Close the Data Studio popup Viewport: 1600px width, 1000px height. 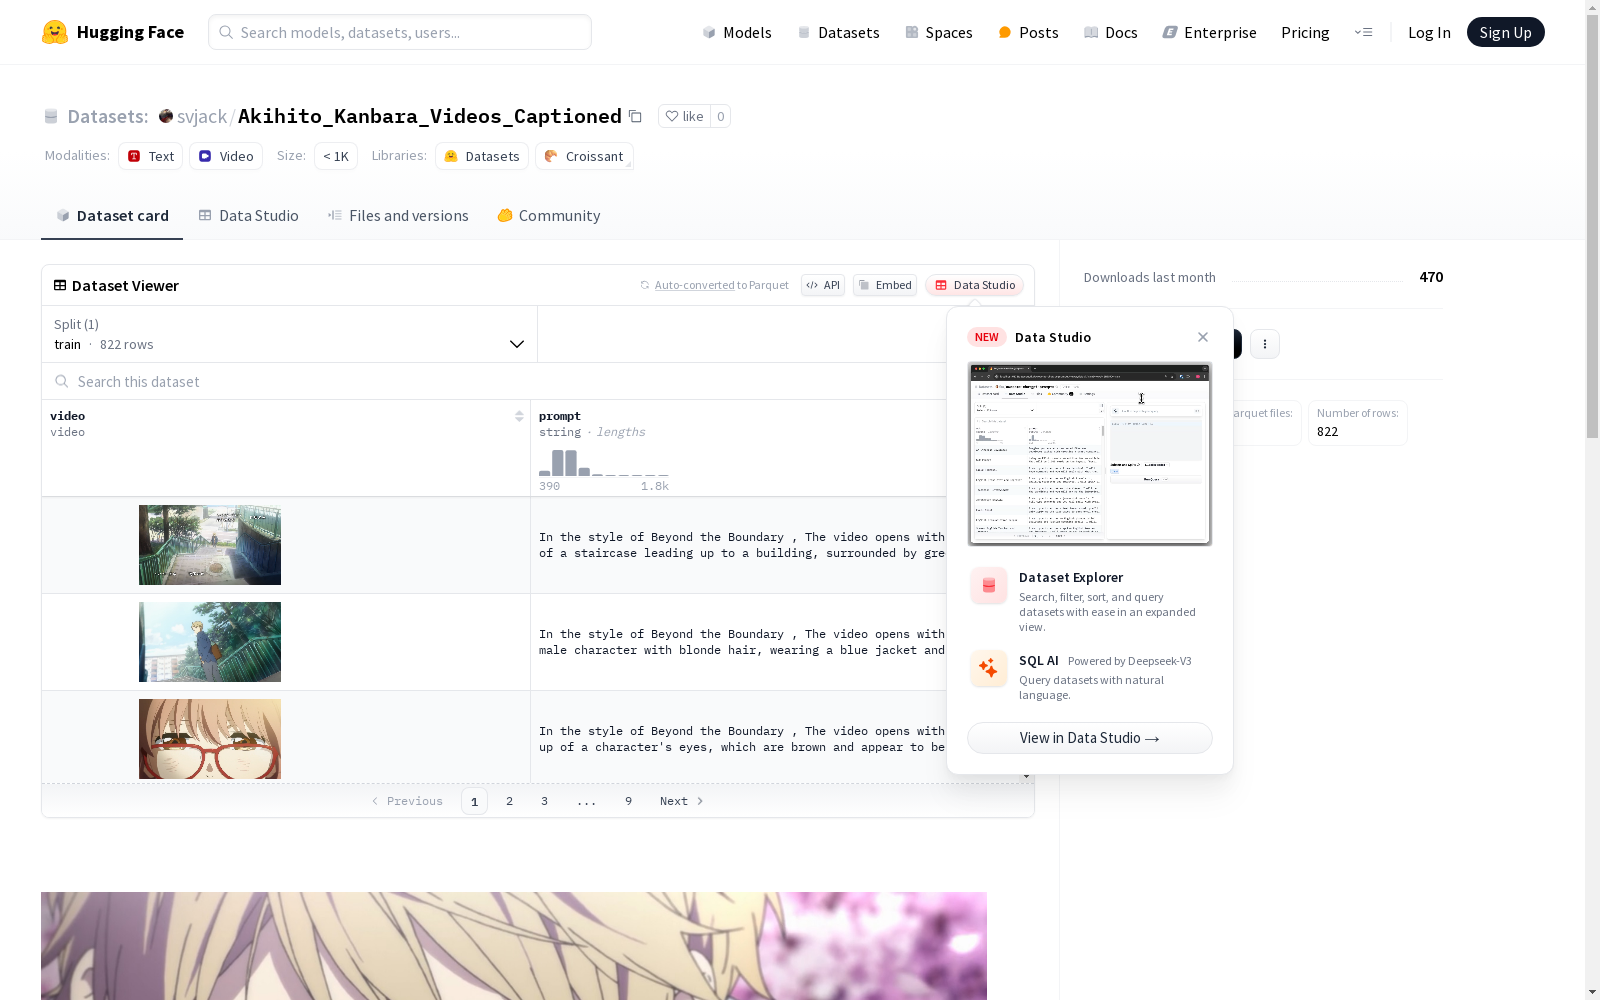1203,337
